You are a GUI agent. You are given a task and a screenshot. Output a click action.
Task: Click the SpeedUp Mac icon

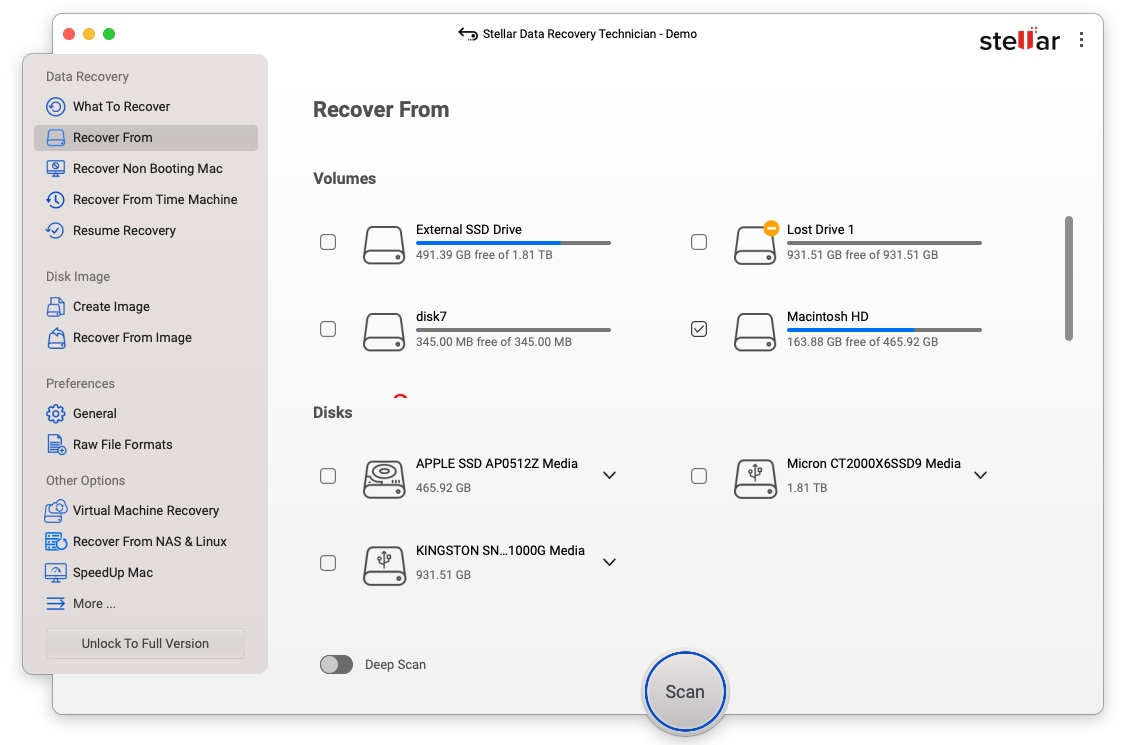[x=55, y=573]
